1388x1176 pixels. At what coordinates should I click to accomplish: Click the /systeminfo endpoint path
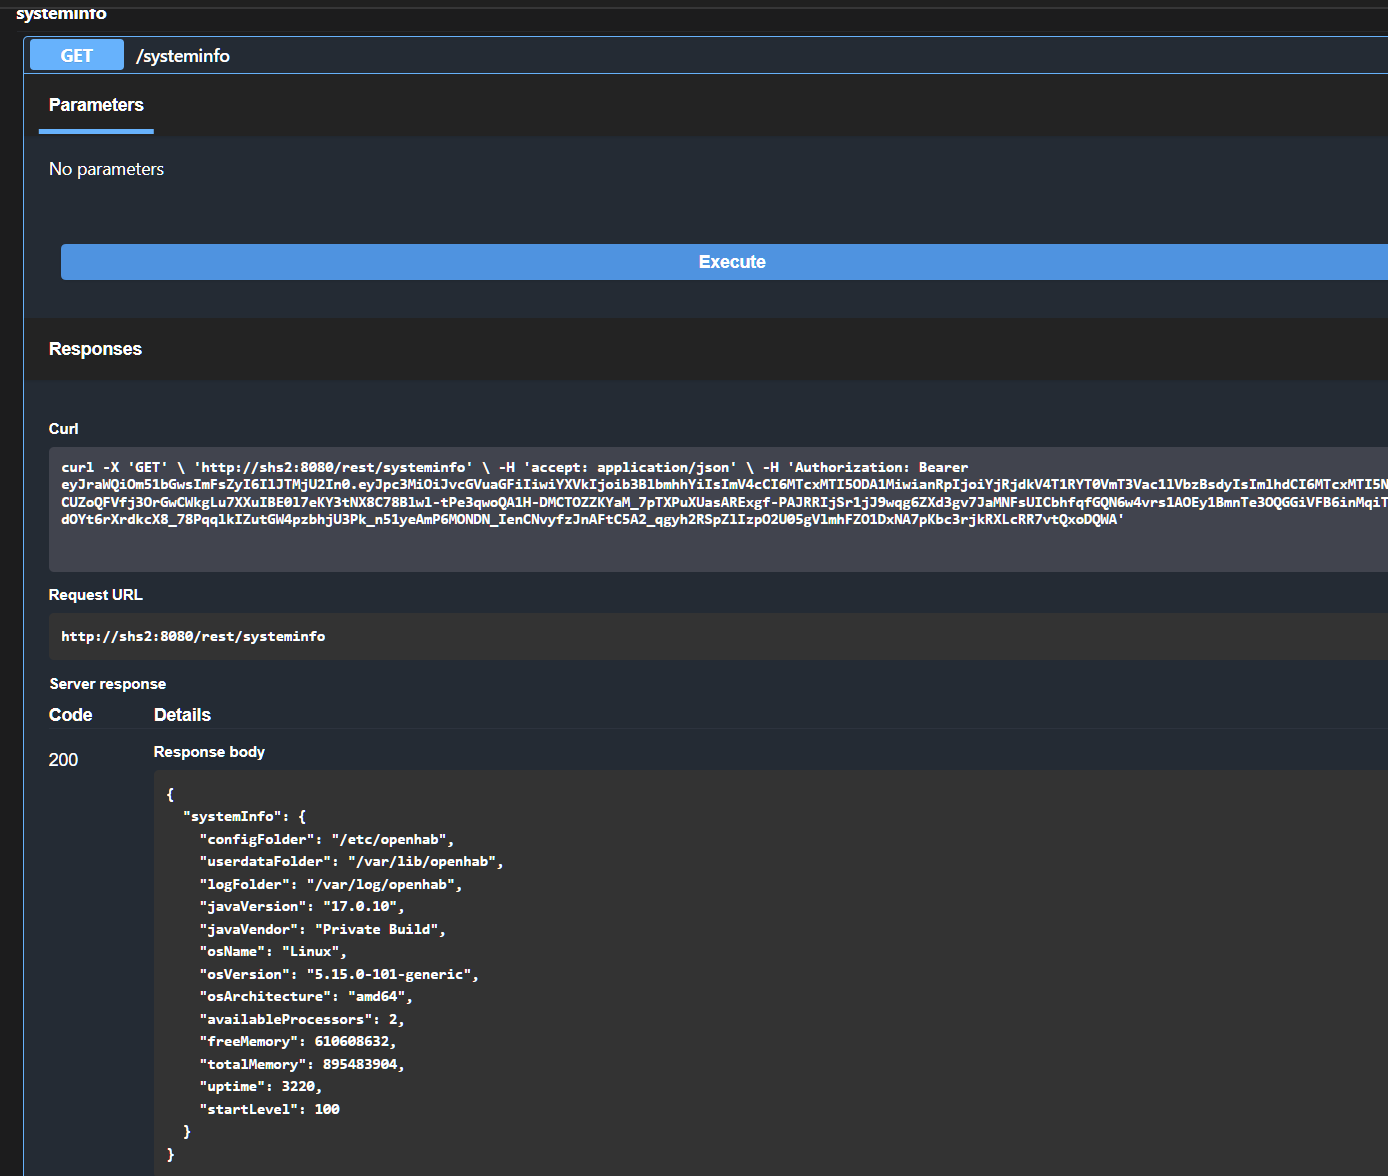(x=183, y=56)
